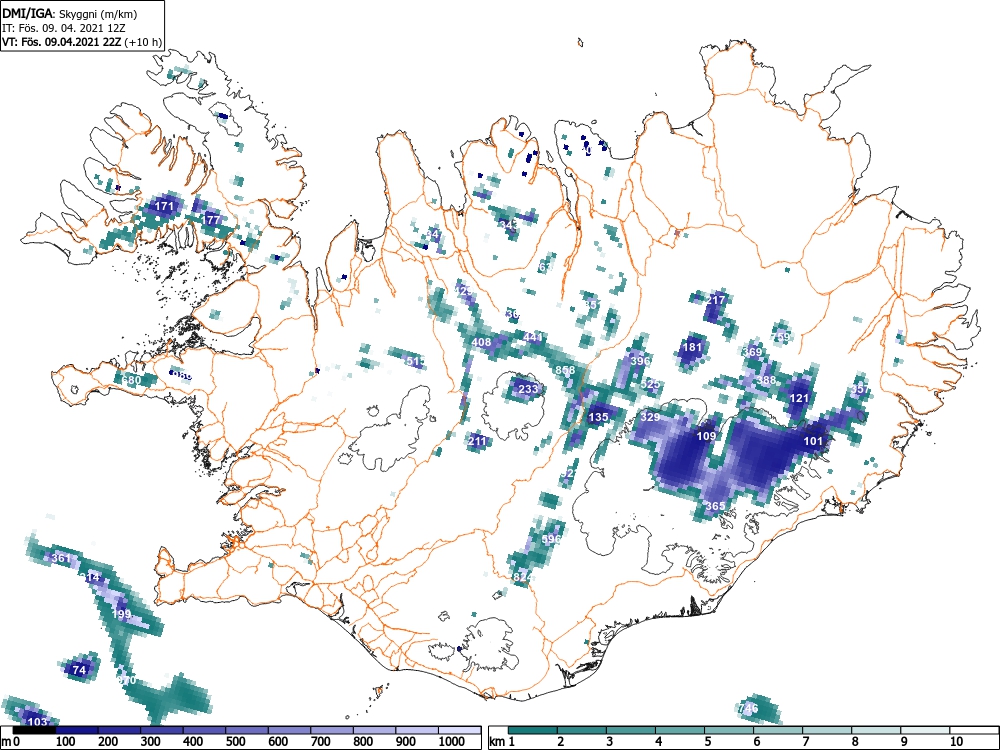Screen dimensions: 1000x750
Task: Click the 211 value label on the map
Action: coord(477,441)
